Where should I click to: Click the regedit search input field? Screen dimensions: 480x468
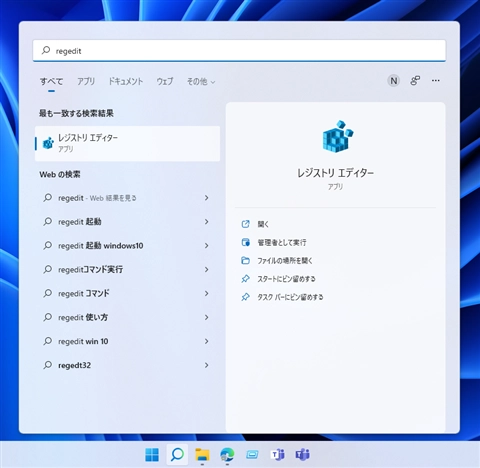(239, 51)
